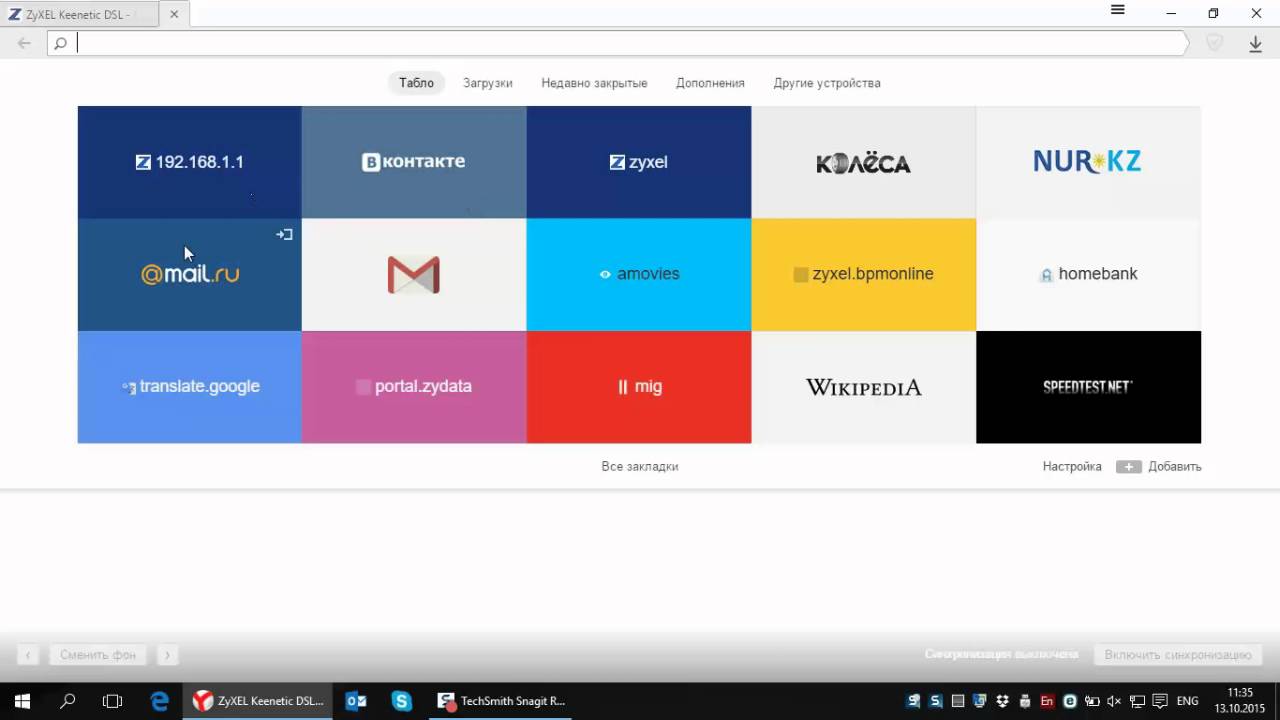
Task: Open the mig tile
Action: click(639, 387)
